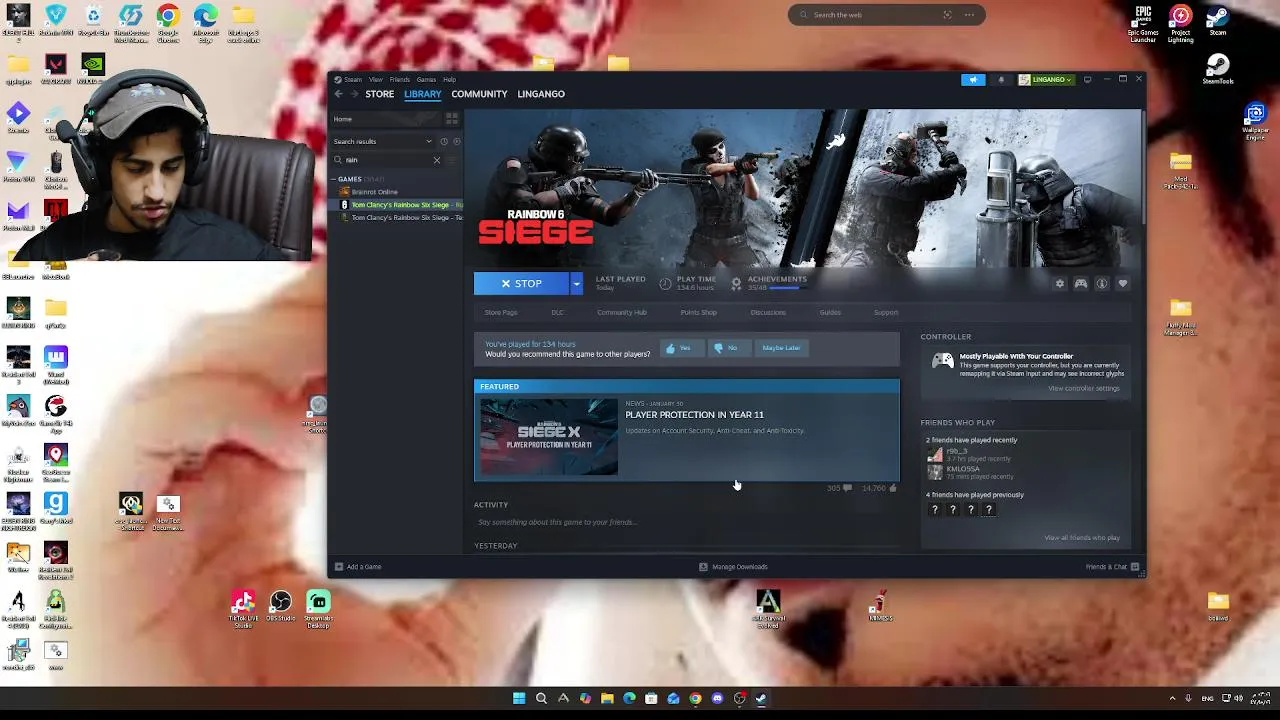Screen dimensions: 1280x720
Task: Open OBS Studio desktop shortcut
Action: tap(281, 607)
